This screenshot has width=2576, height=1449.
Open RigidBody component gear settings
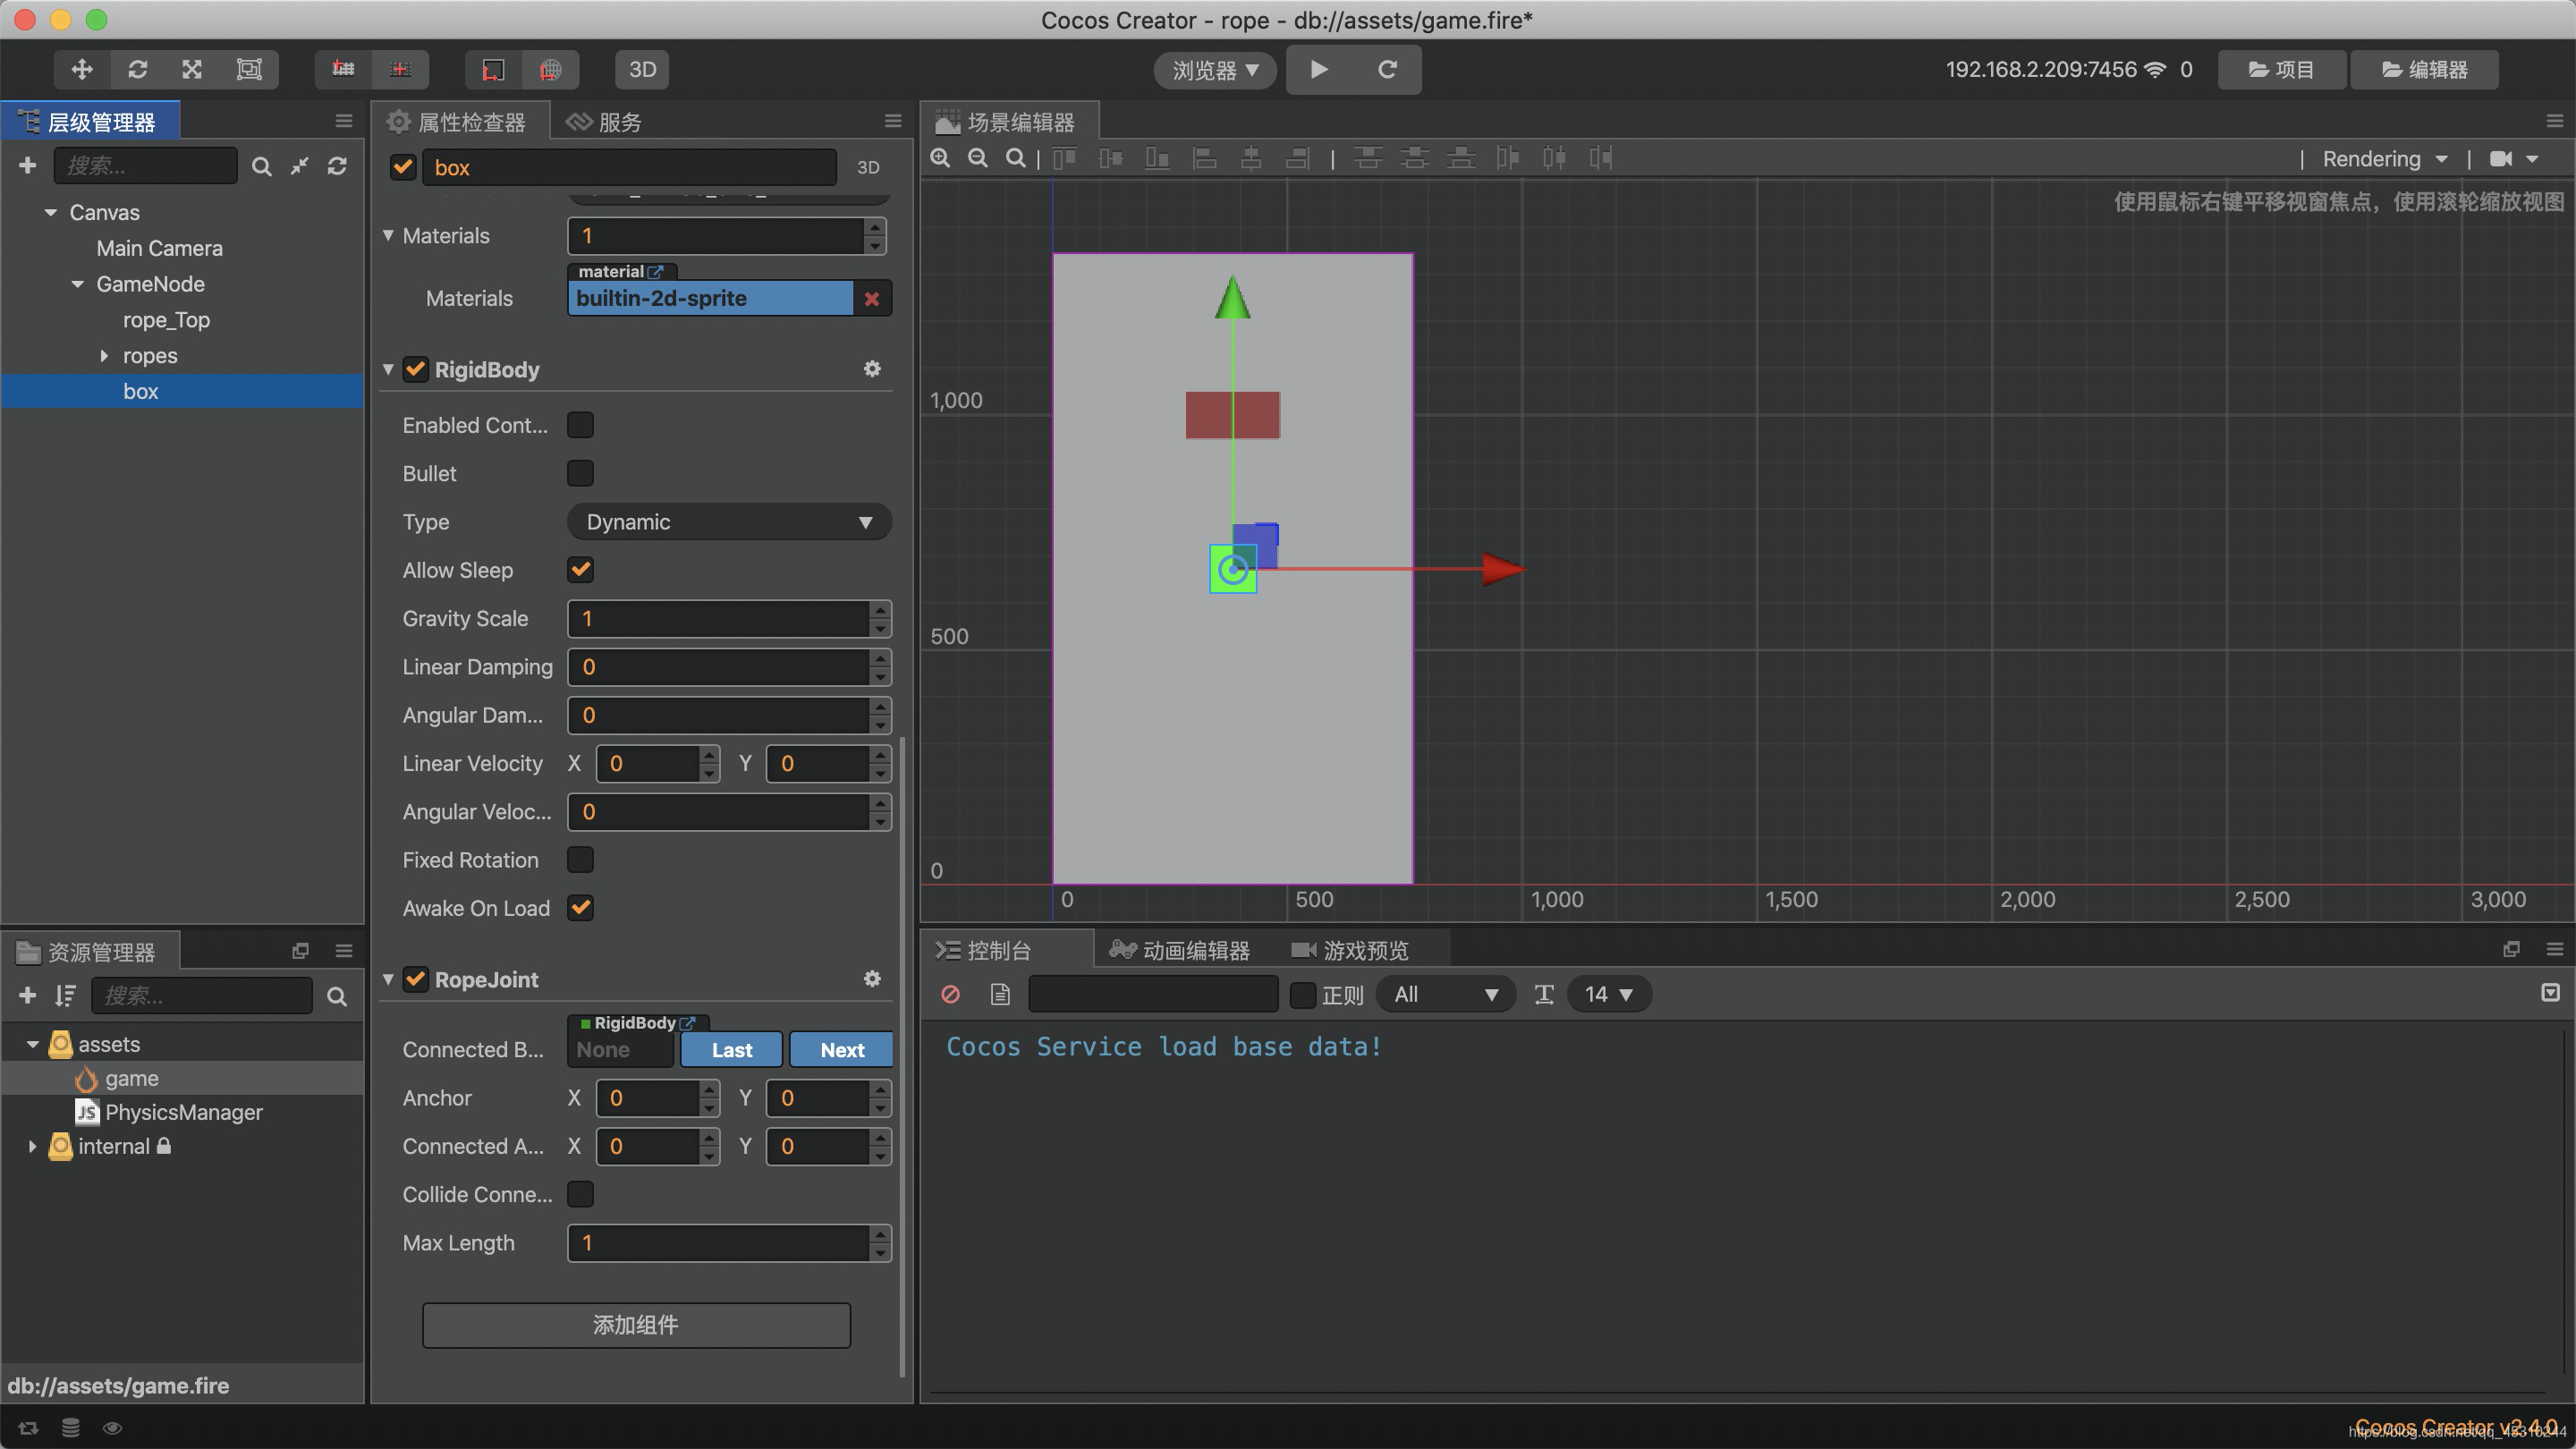pos(872,369)
